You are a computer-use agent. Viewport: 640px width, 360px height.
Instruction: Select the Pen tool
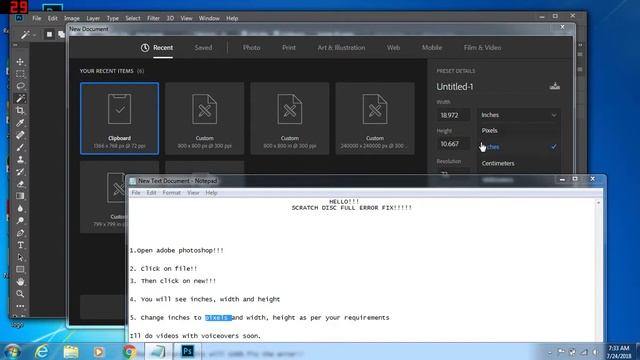click(20, 233)
